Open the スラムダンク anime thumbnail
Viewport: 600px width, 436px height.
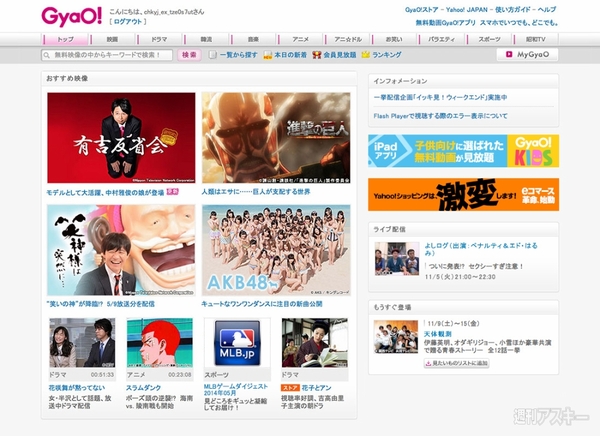coord(160,343)
